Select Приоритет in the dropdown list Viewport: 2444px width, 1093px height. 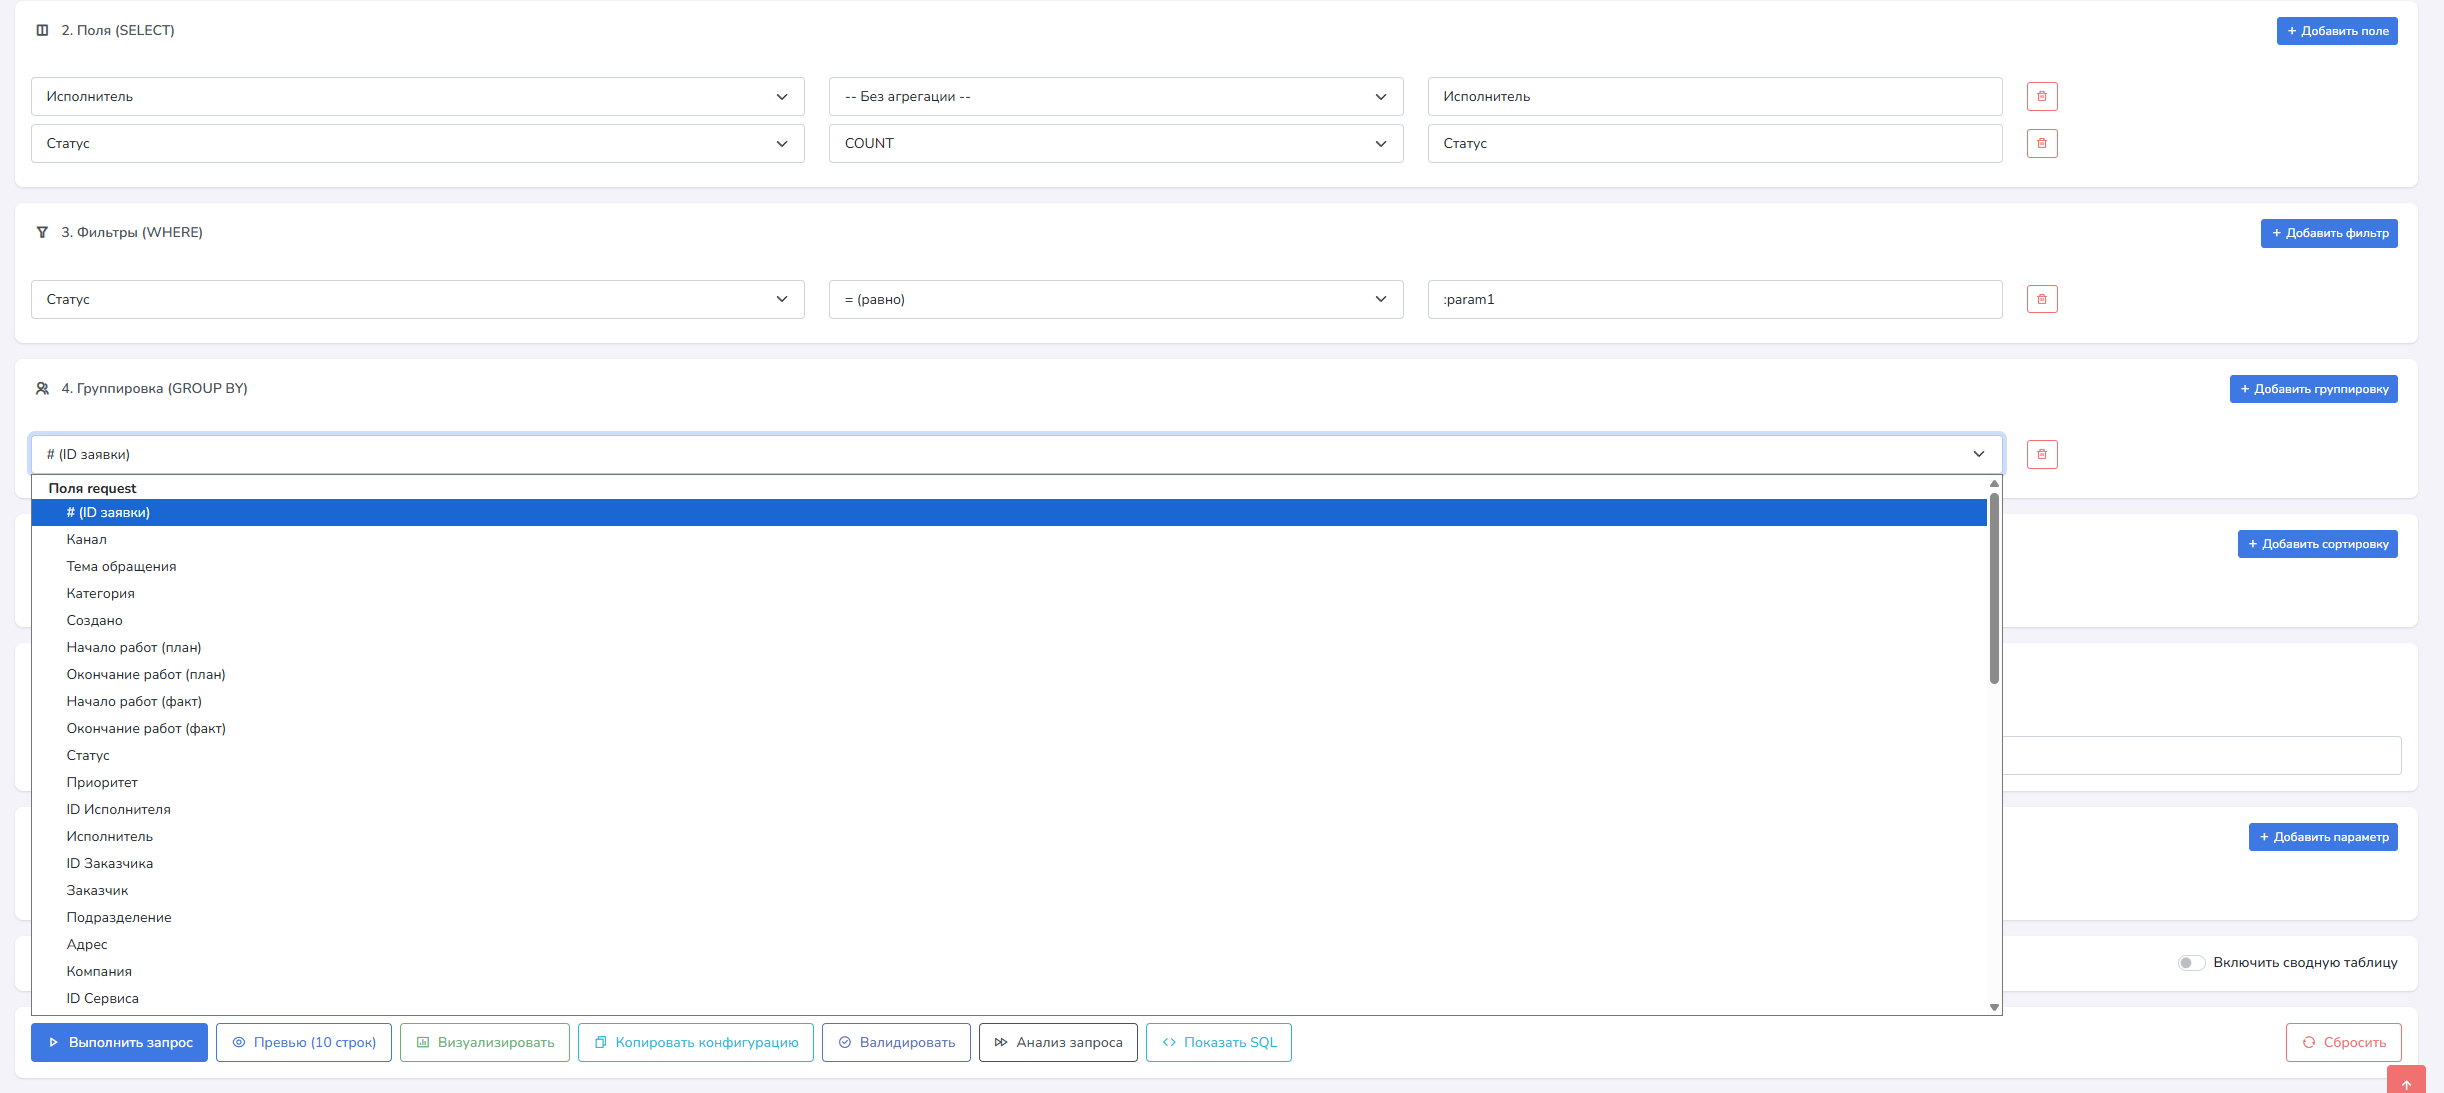click(x=102, y=783)
